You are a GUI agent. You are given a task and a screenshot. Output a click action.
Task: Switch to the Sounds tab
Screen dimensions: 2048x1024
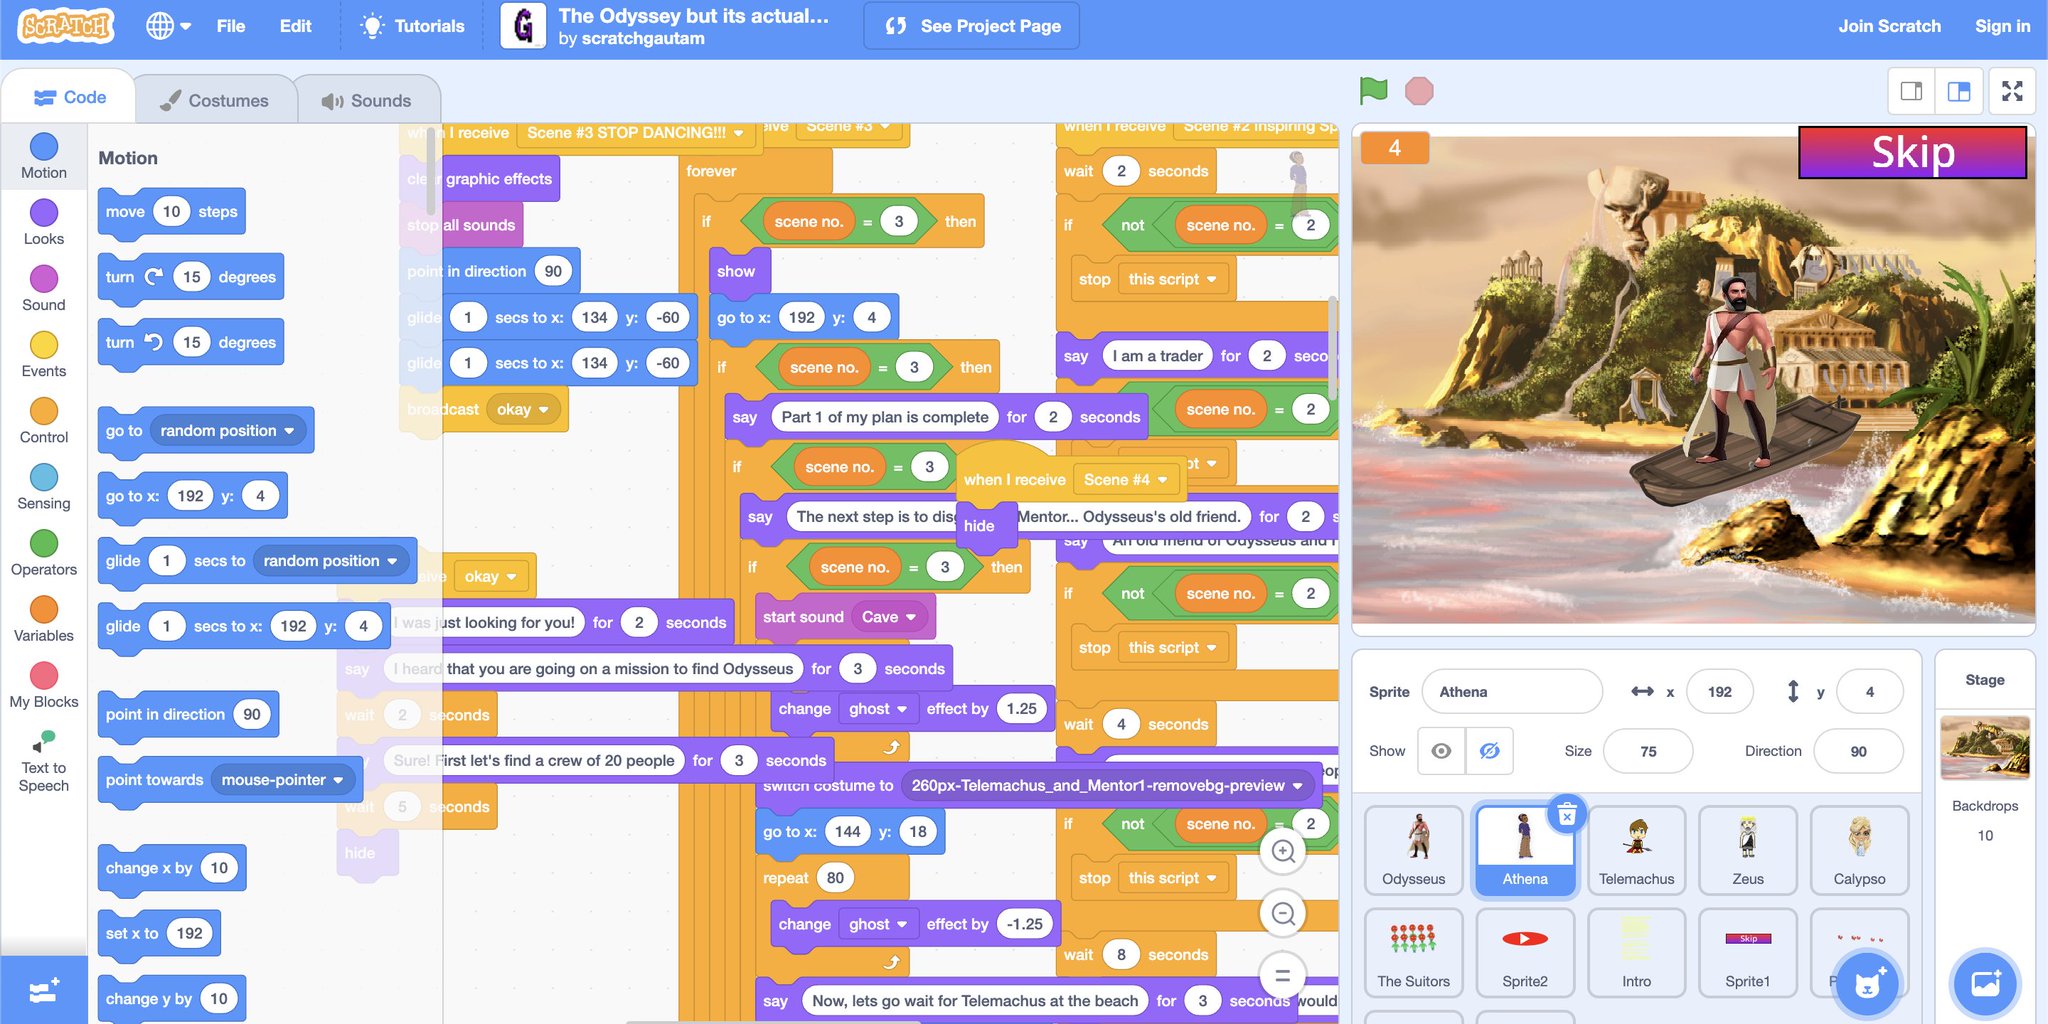pyautogui.click(x=367, y=100)
